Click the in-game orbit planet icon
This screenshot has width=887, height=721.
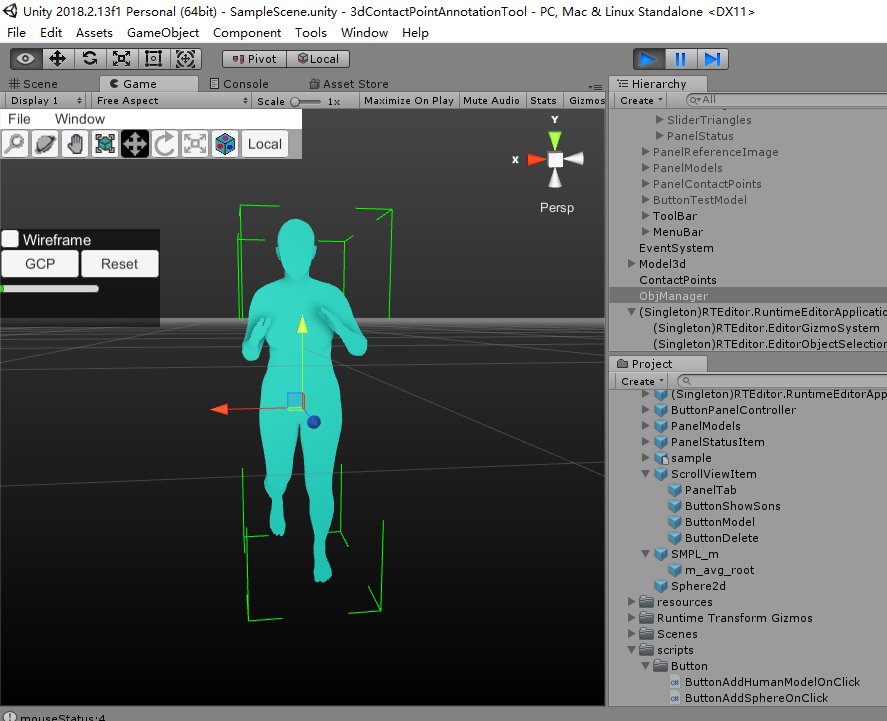point(45,144)
